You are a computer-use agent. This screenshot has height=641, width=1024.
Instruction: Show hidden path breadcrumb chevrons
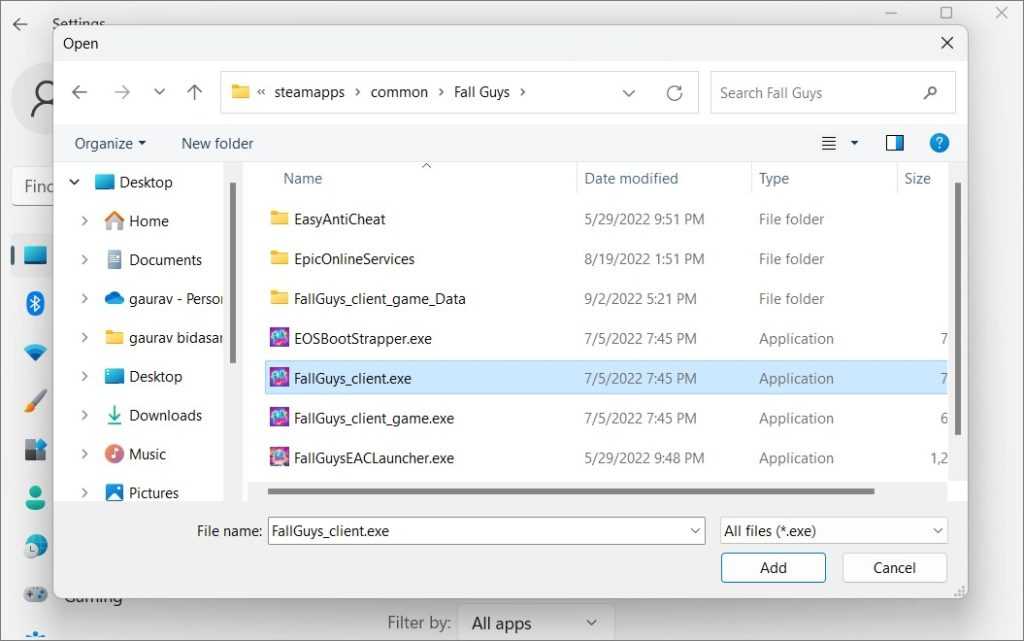[x=261, y=92]
